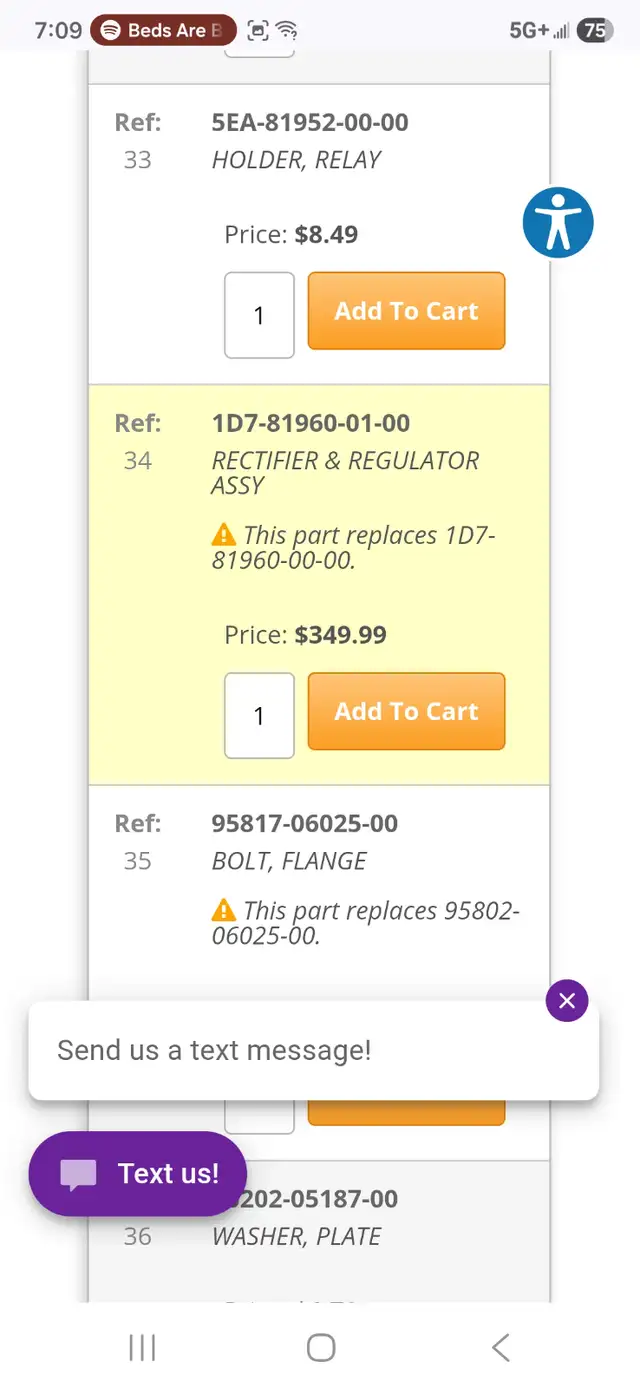Image resolution: width=640 pixels, height=1388 pixels.
Task: Open the recent apps switcher
Action: pos(142,1347)
